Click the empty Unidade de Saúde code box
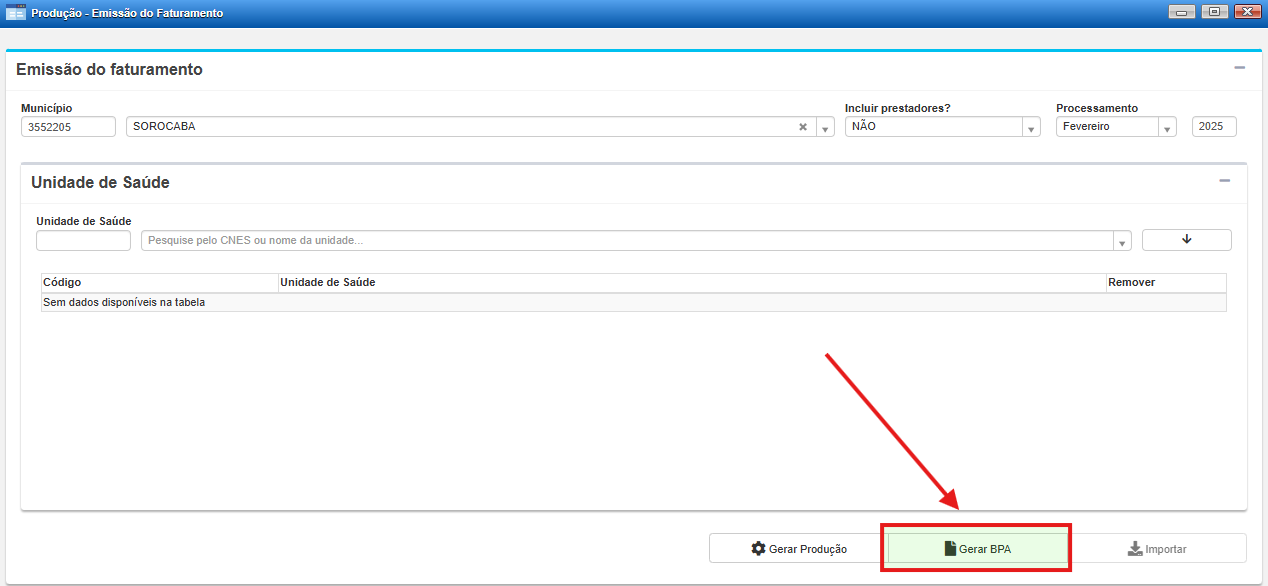 coord(83,241)
